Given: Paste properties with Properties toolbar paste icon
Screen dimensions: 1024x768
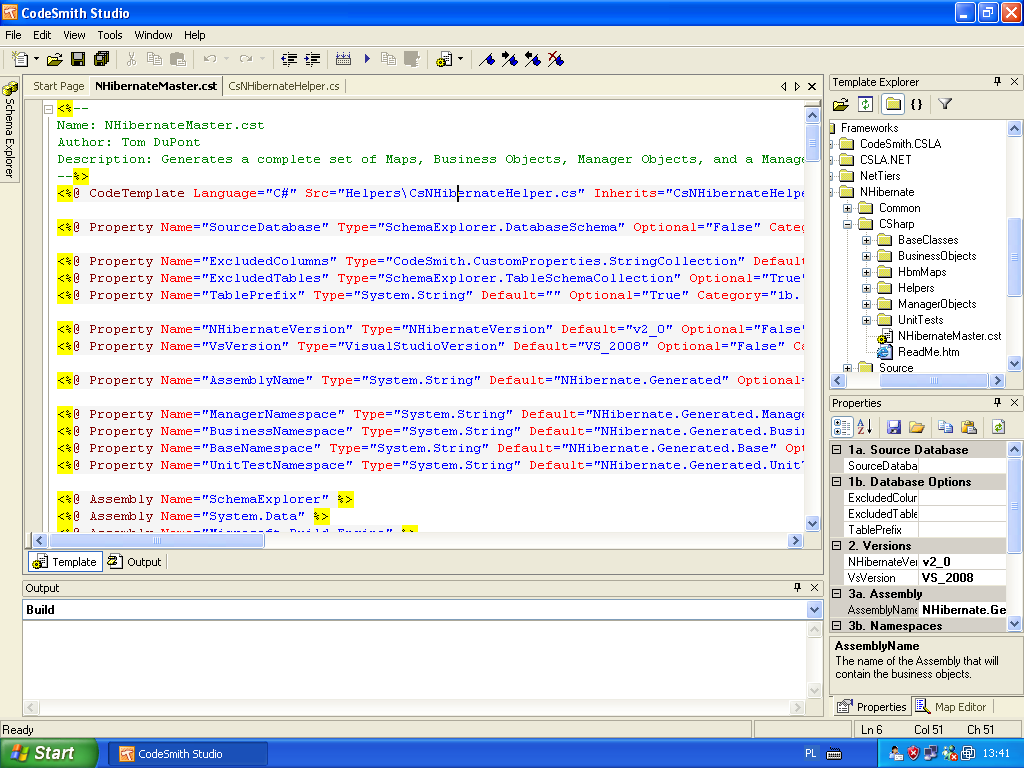Looking at the screenshot, I should [969, 427].
